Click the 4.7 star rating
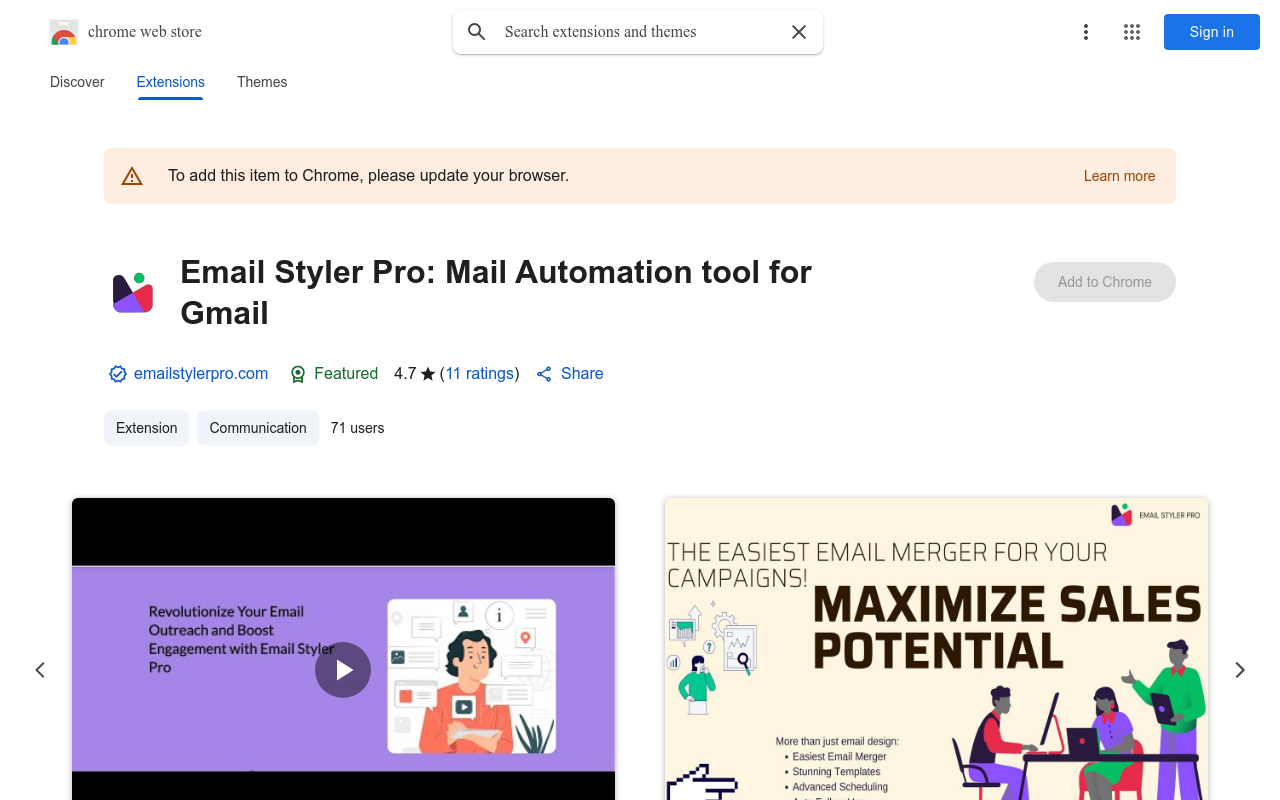 415,374
